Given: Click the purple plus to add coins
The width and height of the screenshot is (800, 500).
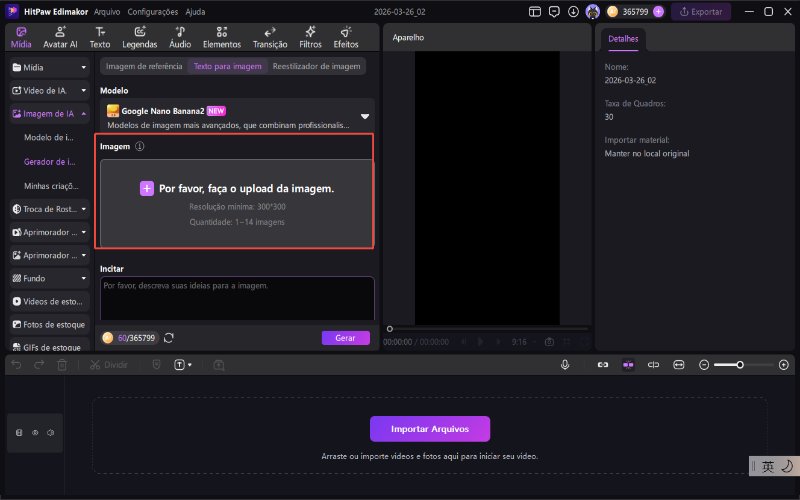Looking at the screenshot, I should [x=658, y=12].
